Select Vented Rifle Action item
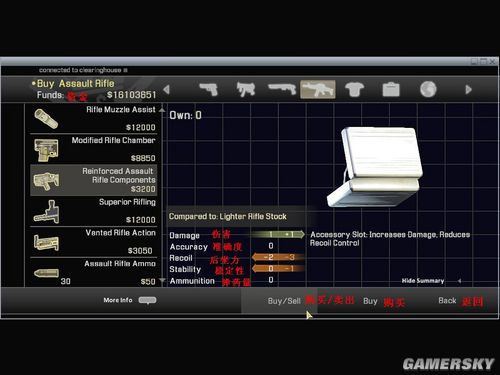This screenshot has width=500, height=375. click(x=94, y=242)
